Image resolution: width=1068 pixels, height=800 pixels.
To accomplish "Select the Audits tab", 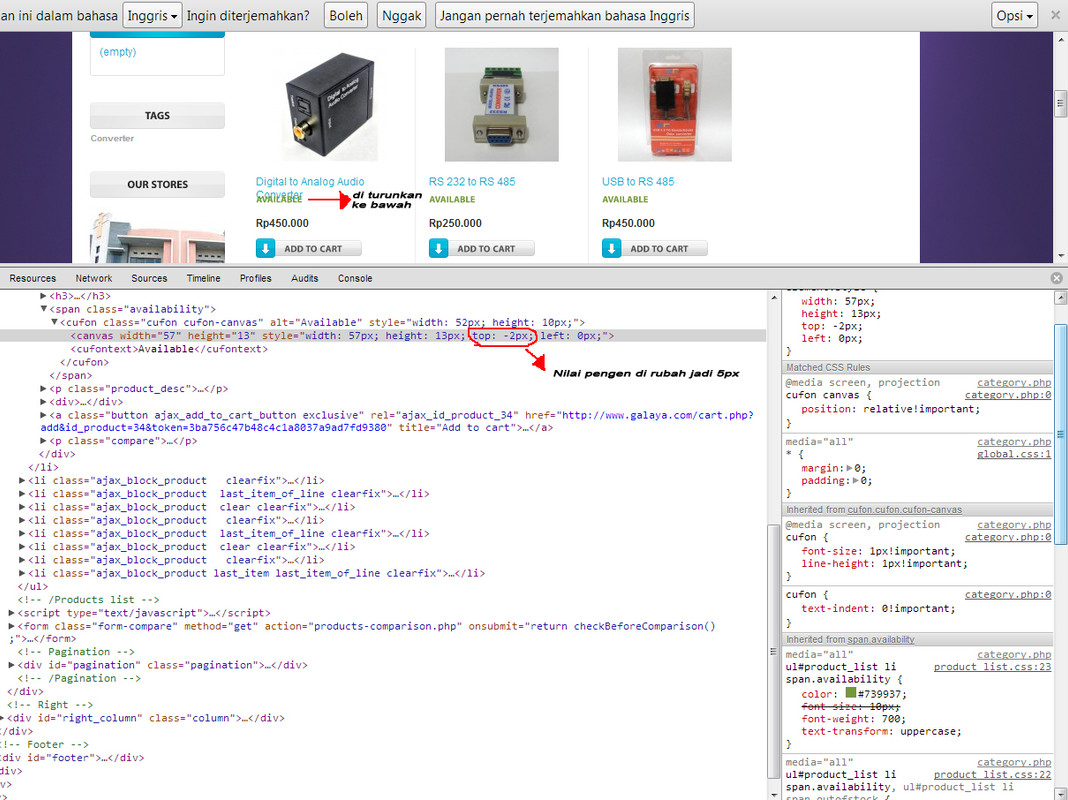I will coord(304,278).
